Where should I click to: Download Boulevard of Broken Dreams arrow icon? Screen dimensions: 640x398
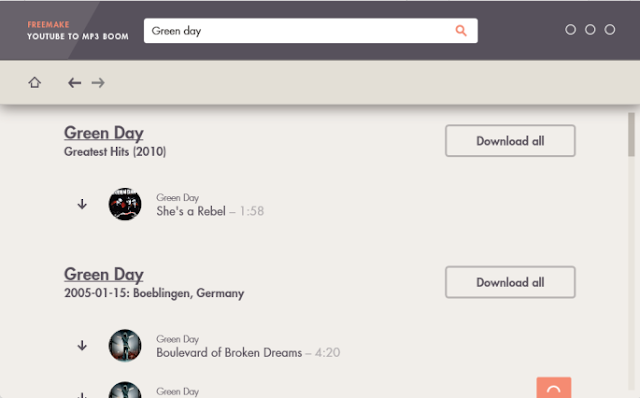pos(82,345)
